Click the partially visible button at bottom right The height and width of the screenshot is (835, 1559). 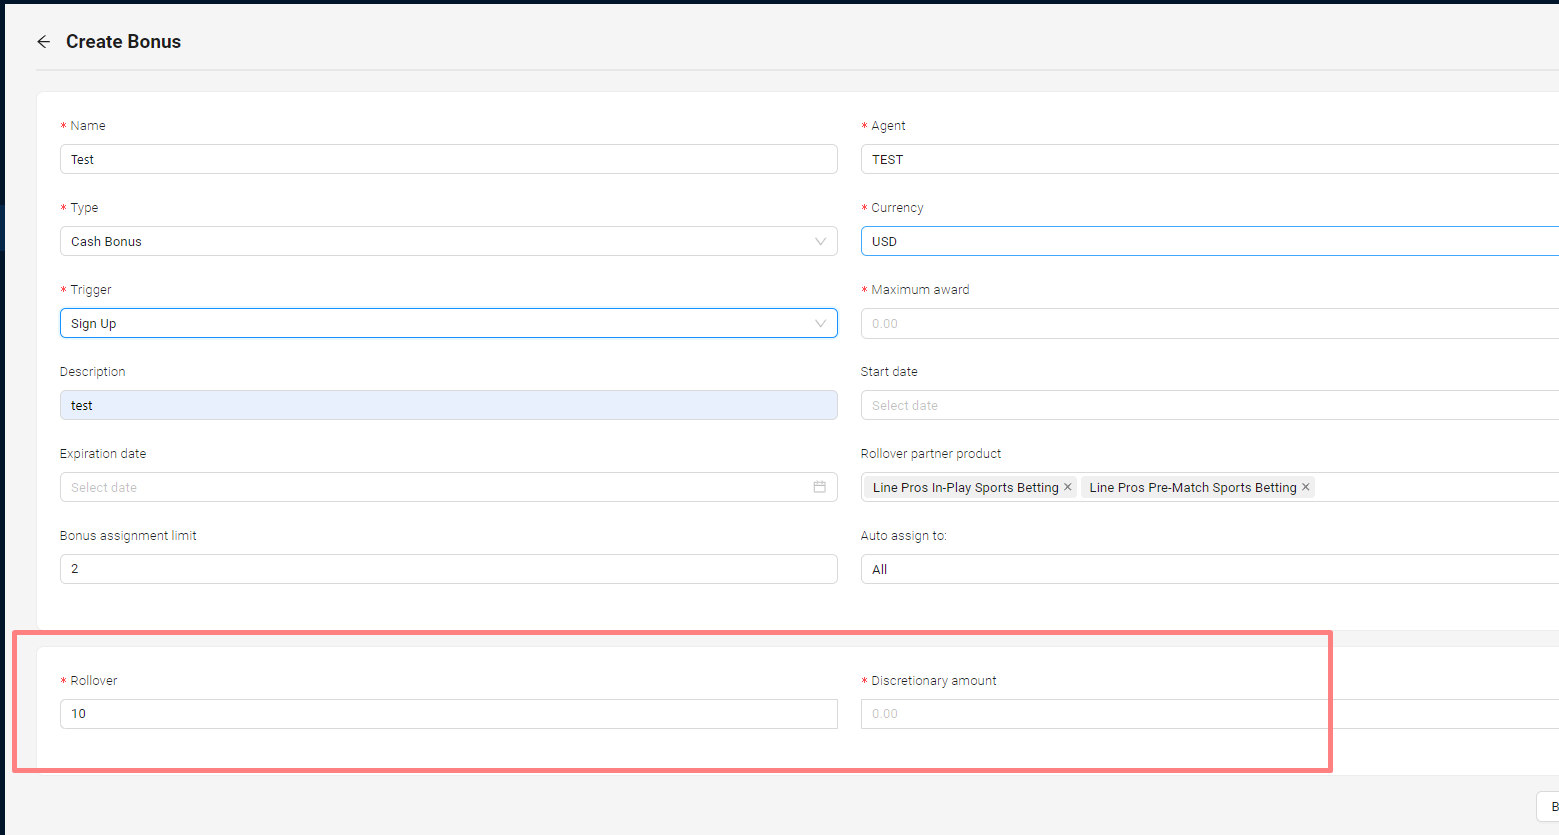pos(1548,806)
